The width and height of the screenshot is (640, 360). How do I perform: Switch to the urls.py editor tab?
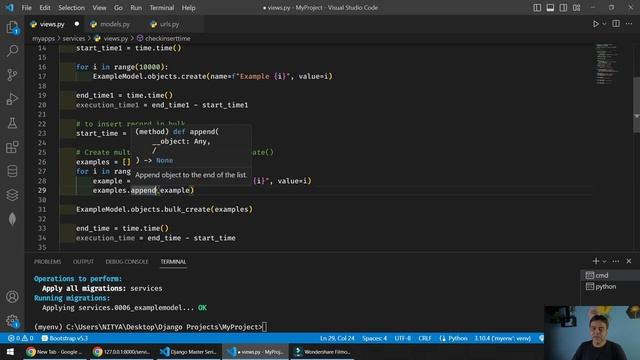(169, 24)
